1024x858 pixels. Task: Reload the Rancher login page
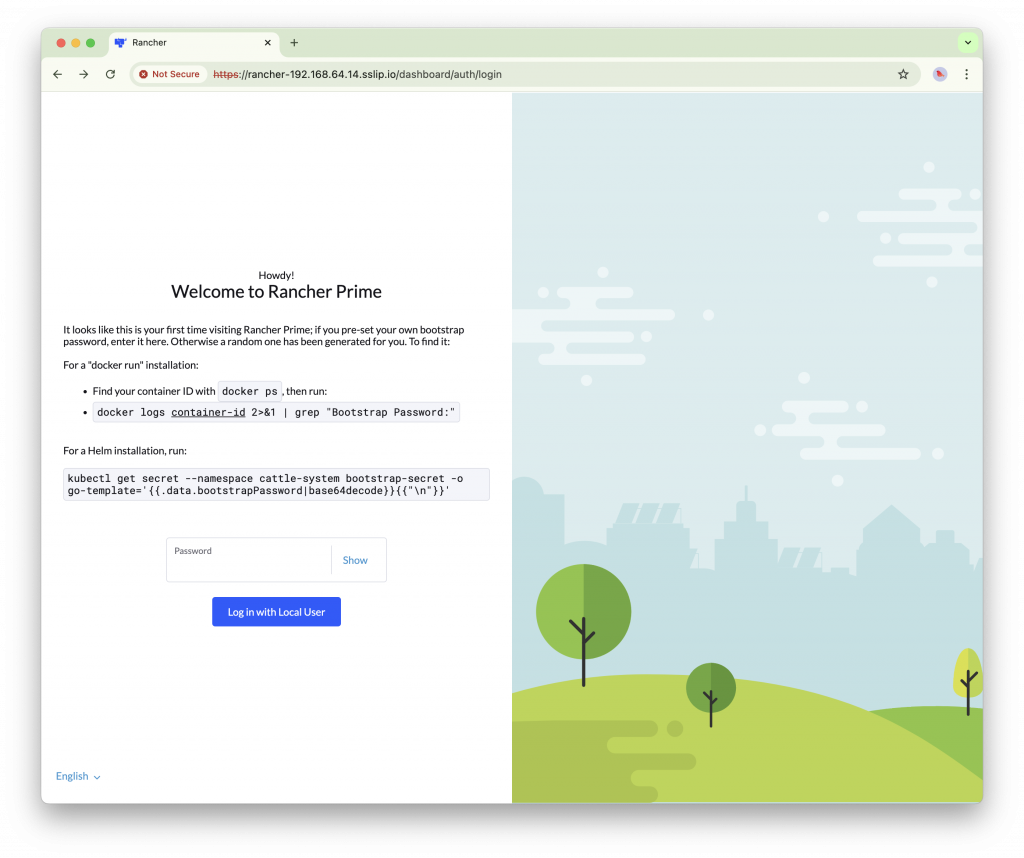coord(110,74)
